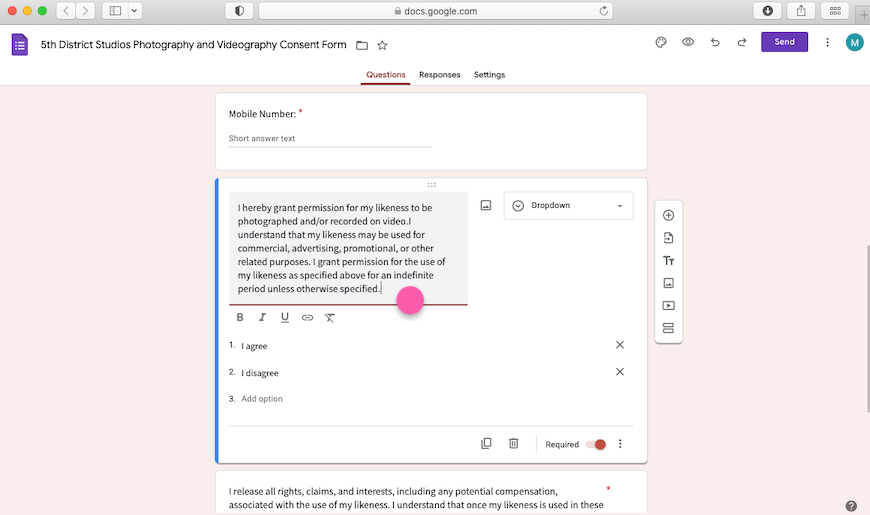Click the Bold formatting icon

[x=240, y=317]
